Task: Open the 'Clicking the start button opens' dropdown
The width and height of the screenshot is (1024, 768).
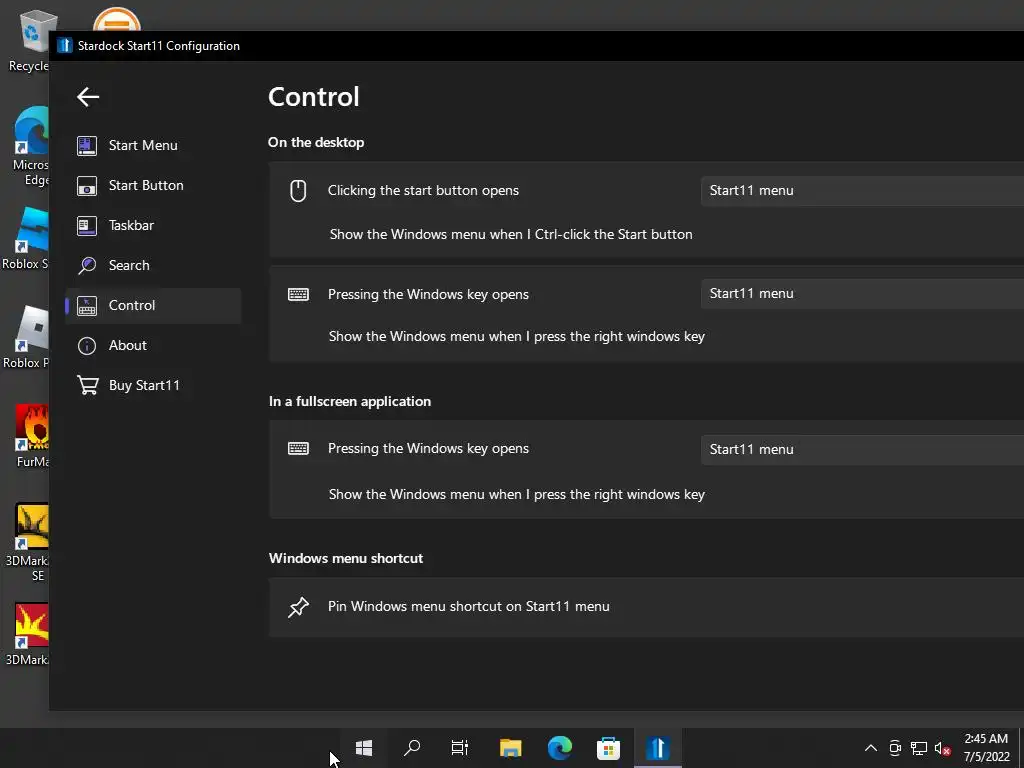Action: pos(862,191)
